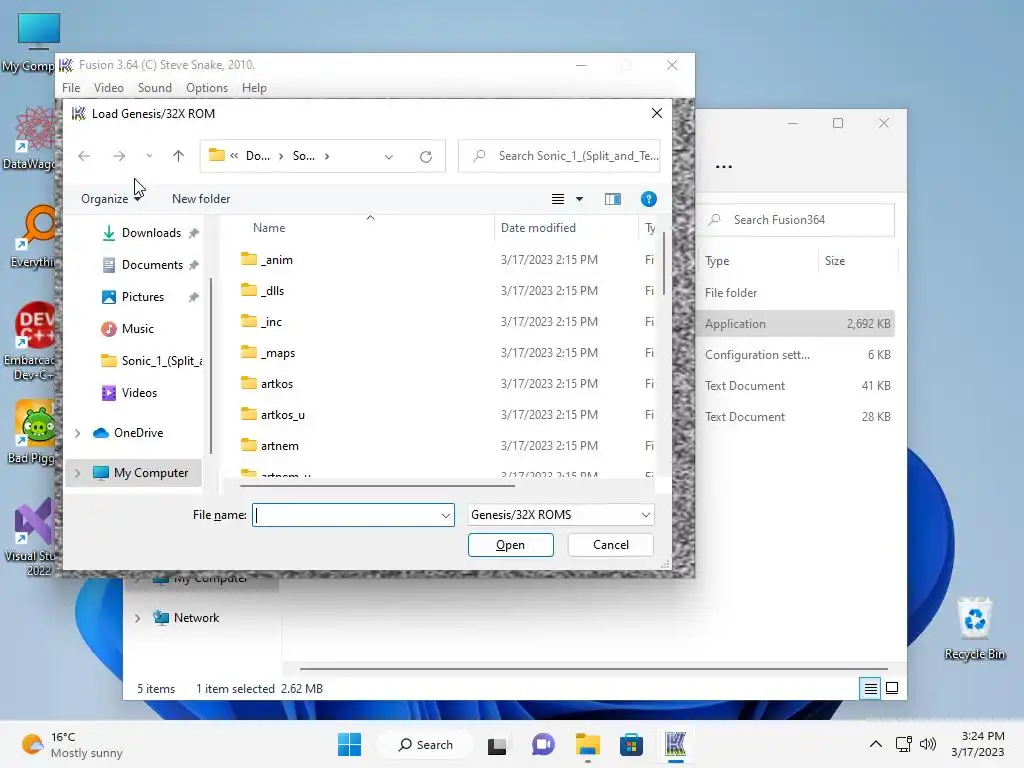Click the taskbar Search box
The height and width of the screenshot is (768, 1024).
(426, 744)
